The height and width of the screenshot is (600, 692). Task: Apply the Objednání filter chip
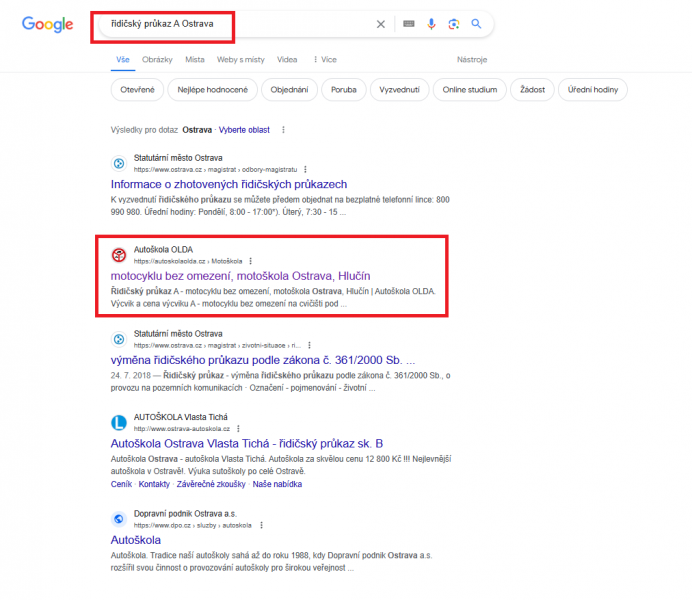click(289, 90)
